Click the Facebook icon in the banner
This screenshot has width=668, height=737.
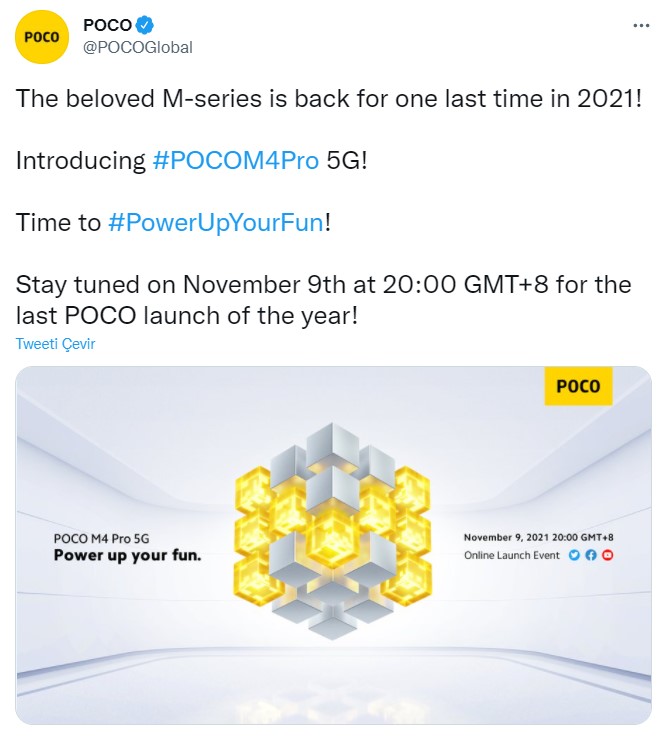[591, 555]
